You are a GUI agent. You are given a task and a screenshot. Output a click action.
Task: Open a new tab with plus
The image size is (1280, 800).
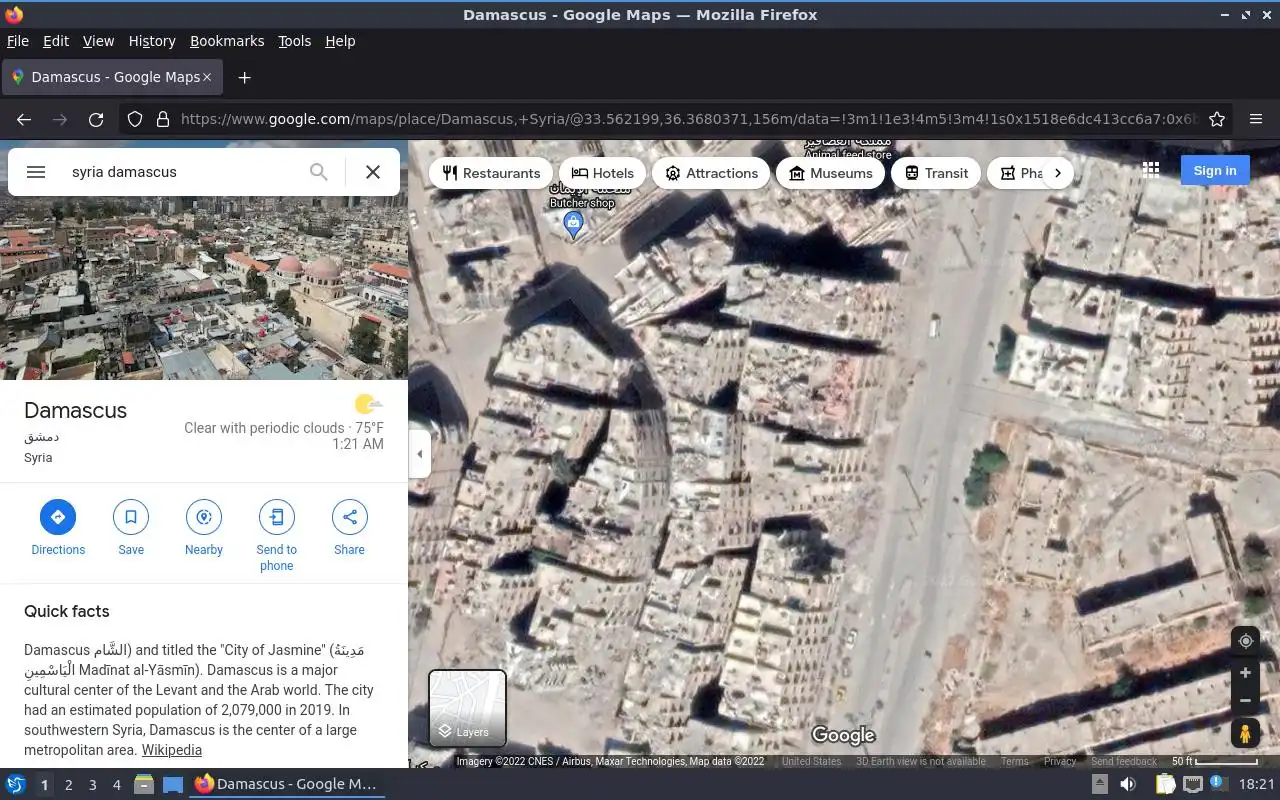pos(244,77)
